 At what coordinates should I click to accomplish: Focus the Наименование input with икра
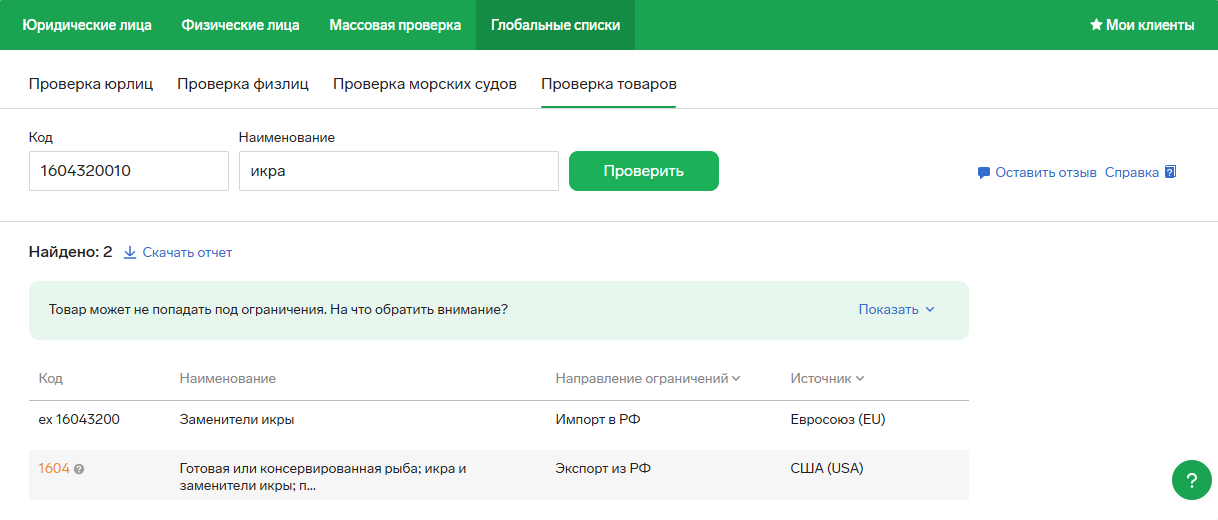point(399,171)
